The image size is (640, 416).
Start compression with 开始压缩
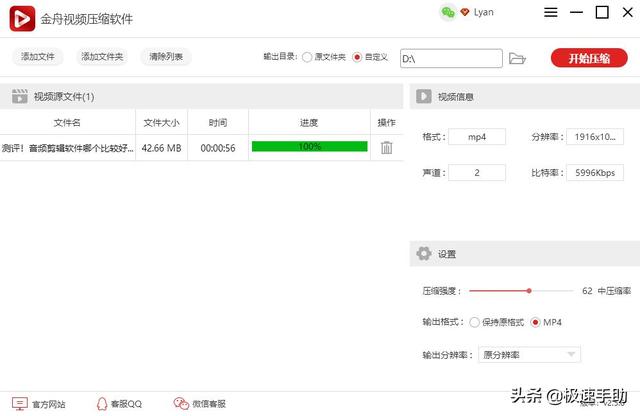click(x=589, y=58)
